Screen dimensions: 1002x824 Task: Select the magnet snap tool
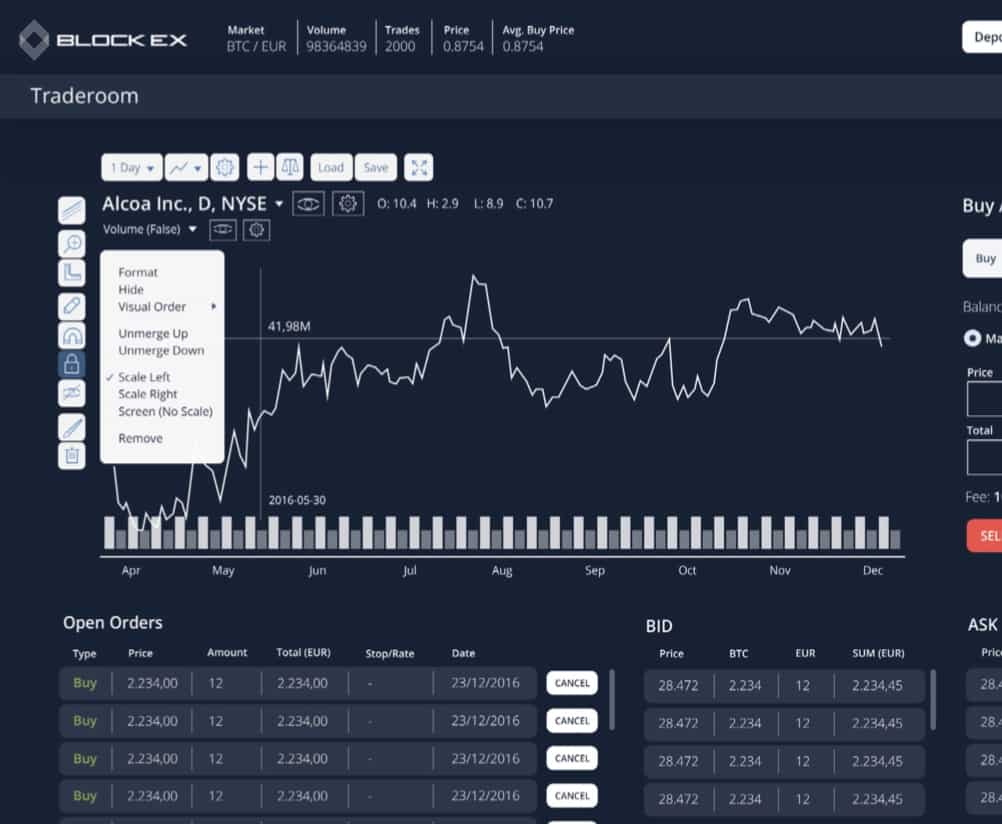point(72,335)
